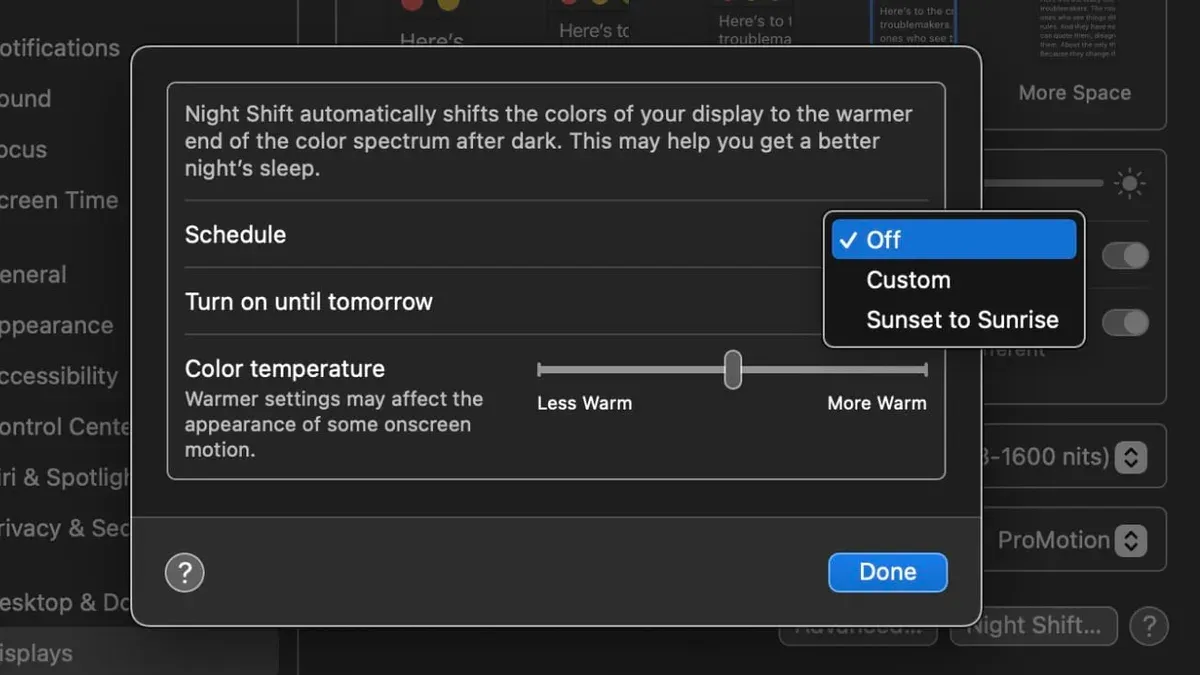Viewport: 1200px width, 675px height.
Task: Toggle the upper switch in Displays pane
Action: [x=1125, y=256]
